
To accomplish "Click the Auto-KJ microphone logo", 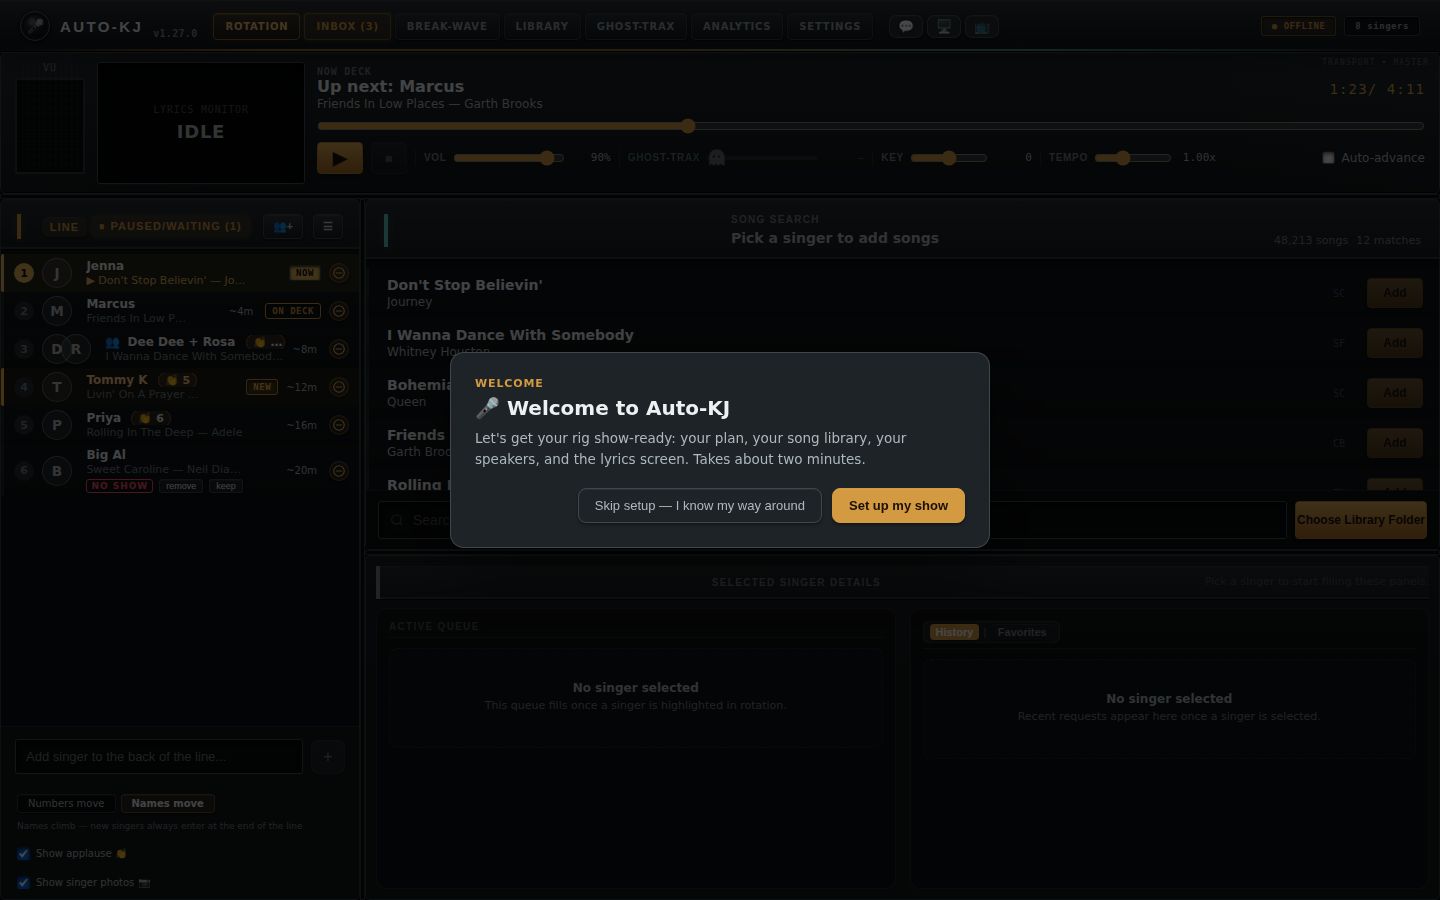I will [35, 26].
